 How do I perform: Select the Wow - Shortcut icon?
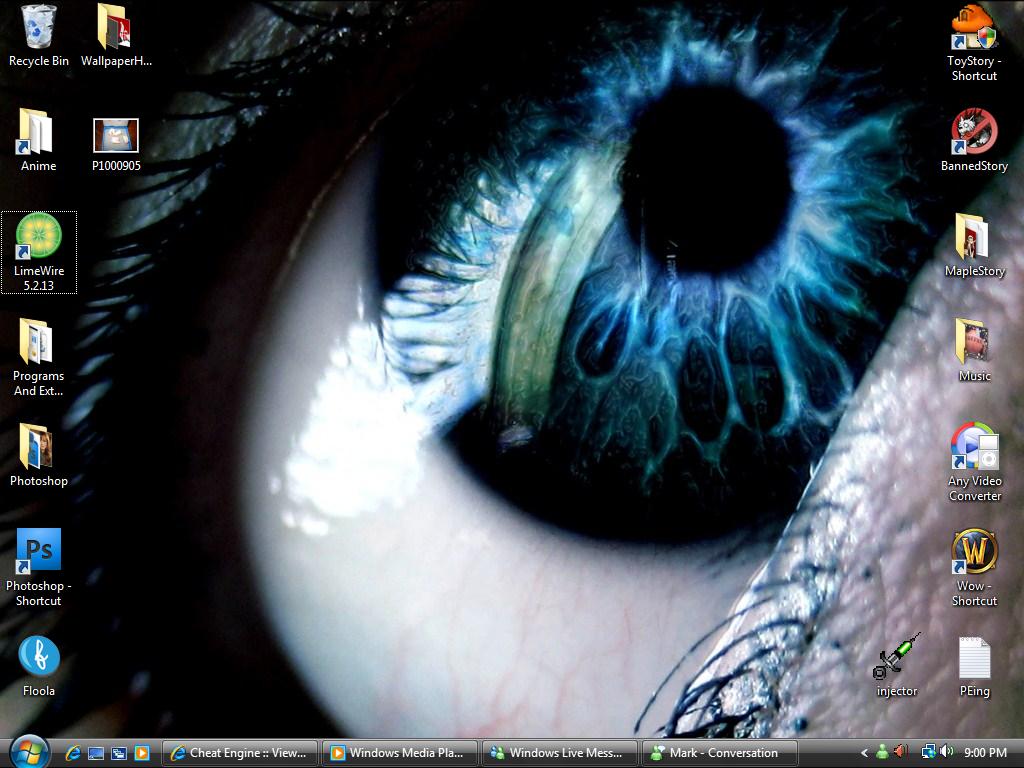[x=974, y=552]
